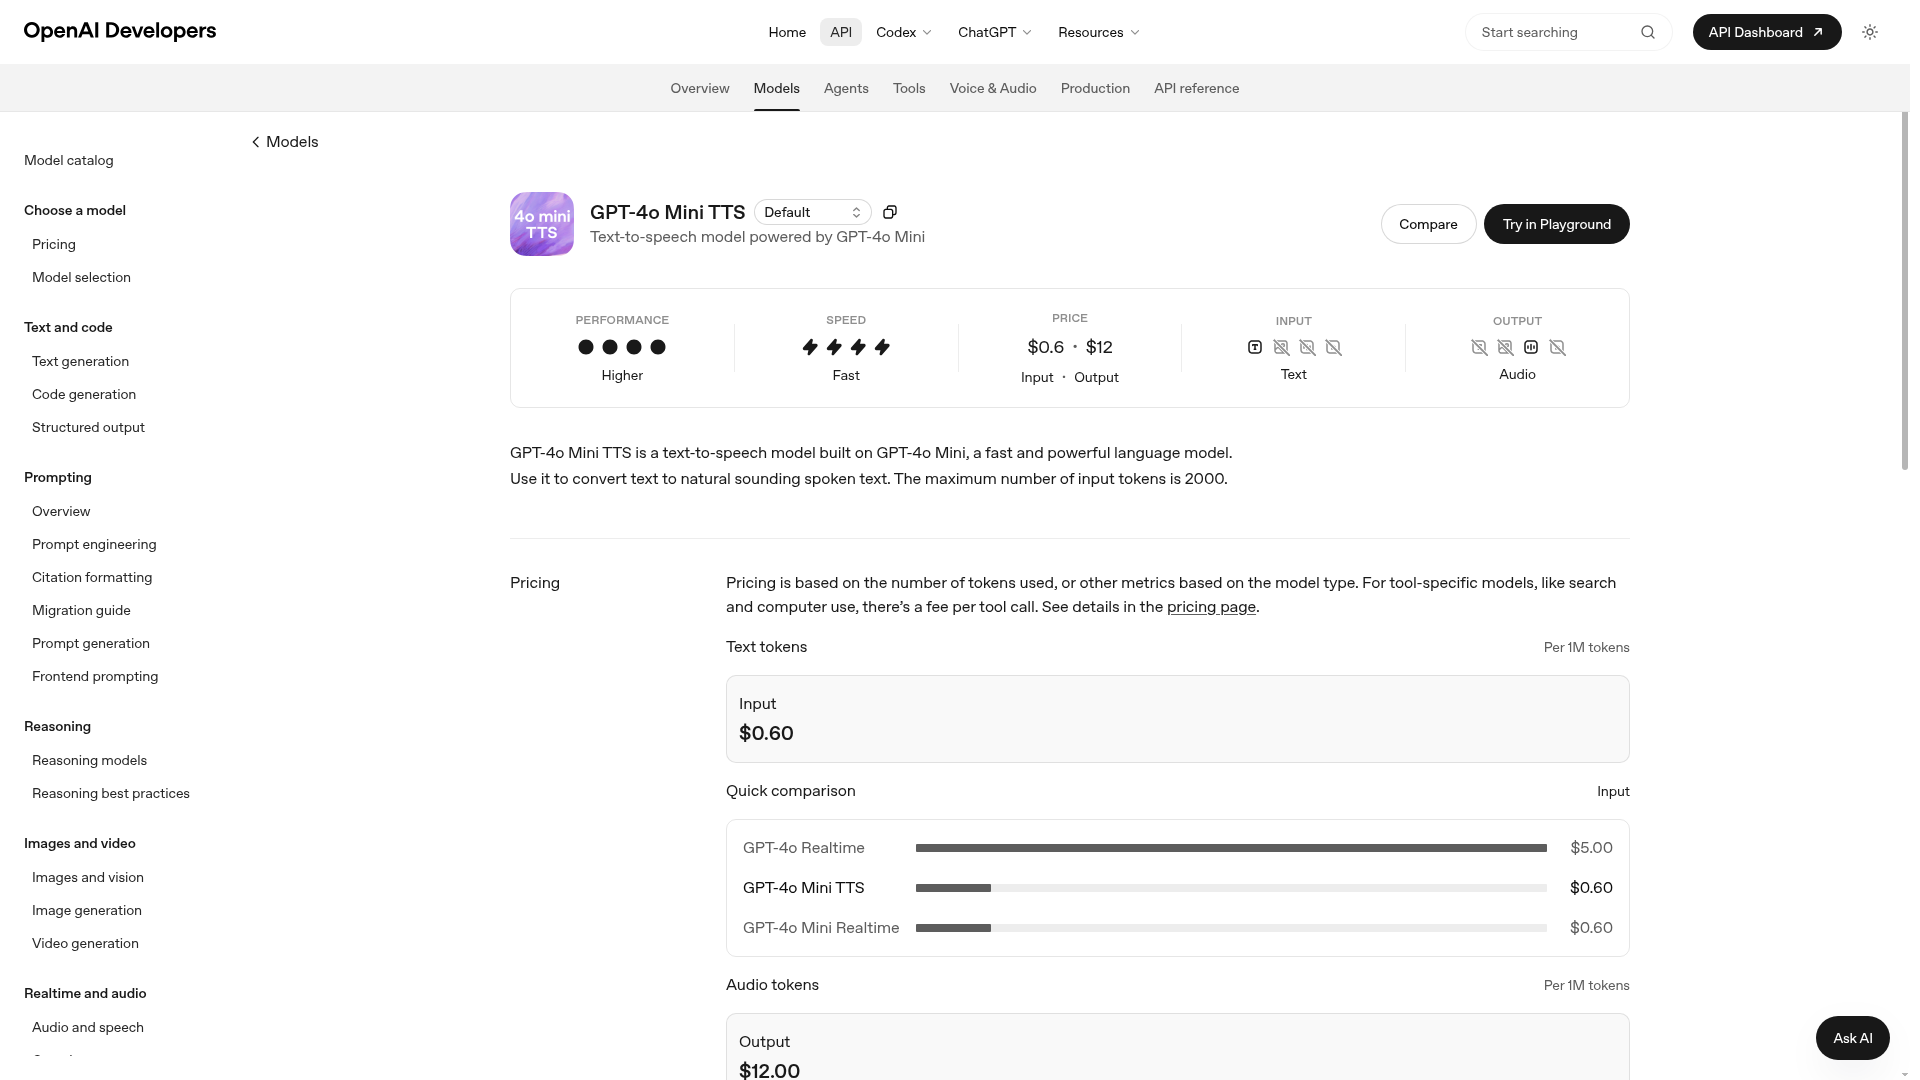Open the Tools tab
1920x1080 pixels.
909,88
